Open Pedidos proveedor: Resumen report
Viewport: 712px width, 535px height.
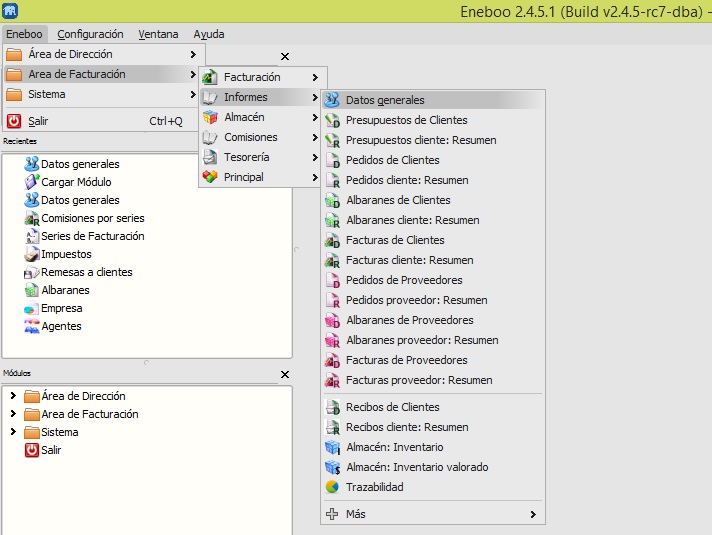coord(433,300)
